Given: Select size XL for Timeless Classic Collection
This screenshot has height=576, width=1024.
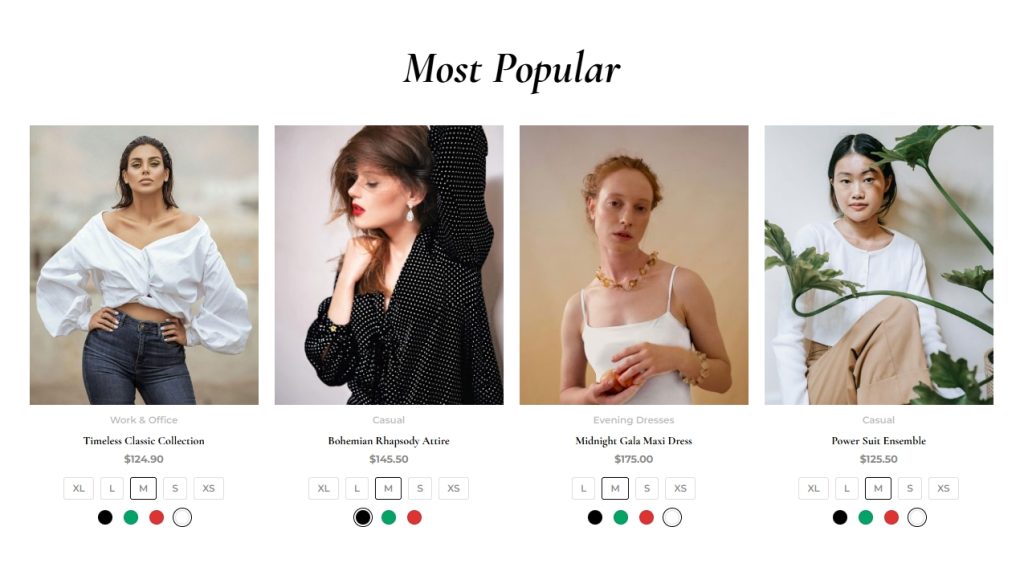Looking at the screenshot, I should coord(78,488).
